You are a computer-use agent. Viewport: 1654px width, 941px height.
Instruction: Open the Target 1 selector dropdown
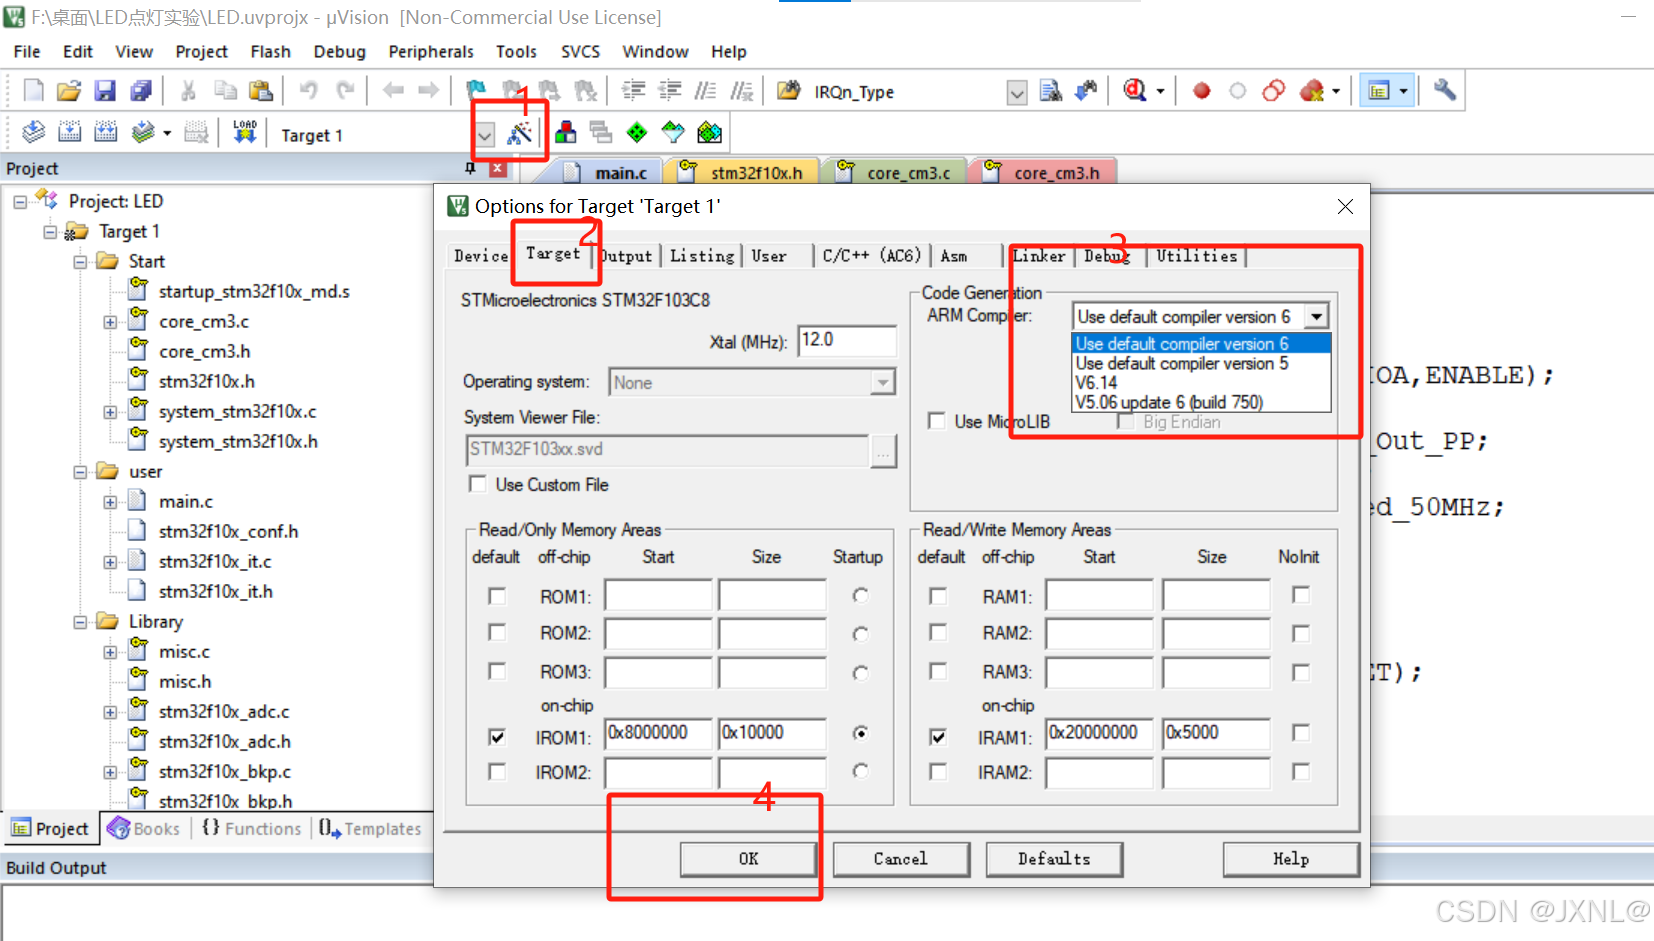(x=485, y=135)
